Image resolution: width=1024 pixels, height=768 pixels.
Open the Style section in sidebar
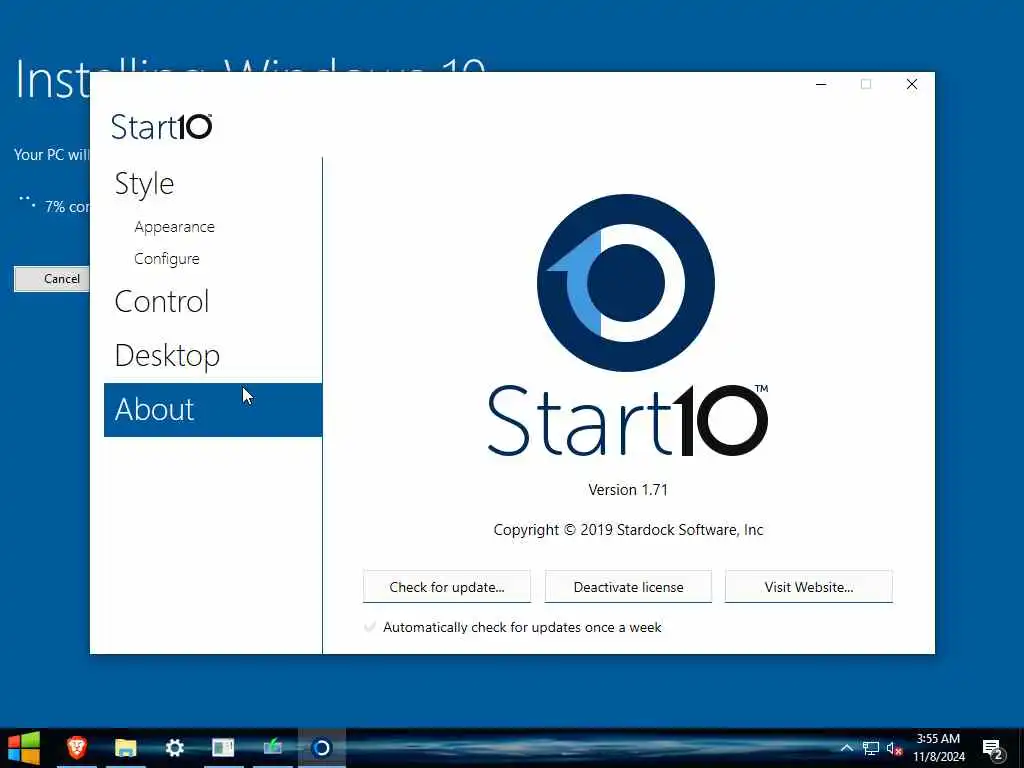[144, 184]
